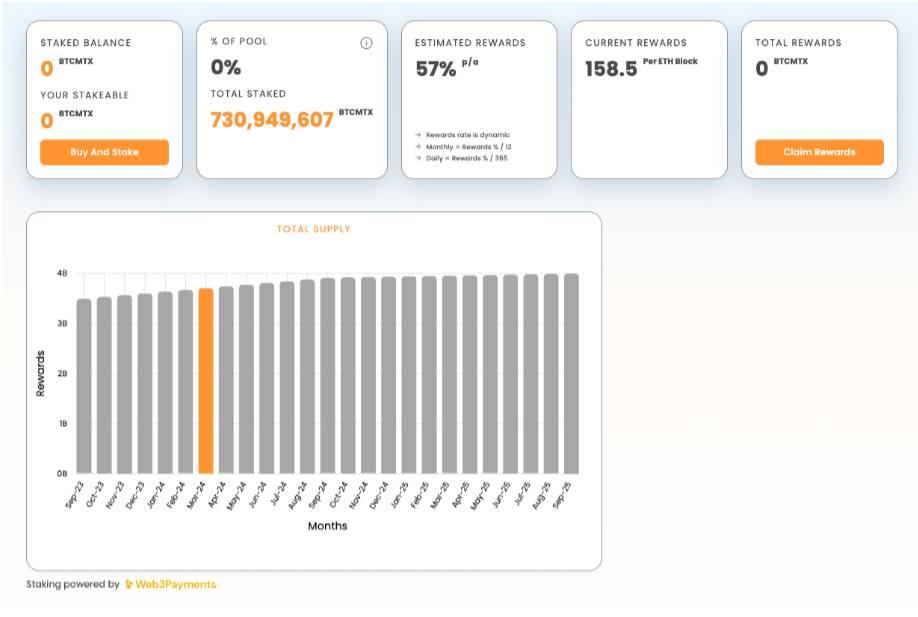Click the Jan-25 month label on axis
This screenshot has width=918, height=617.
(400, 495)
